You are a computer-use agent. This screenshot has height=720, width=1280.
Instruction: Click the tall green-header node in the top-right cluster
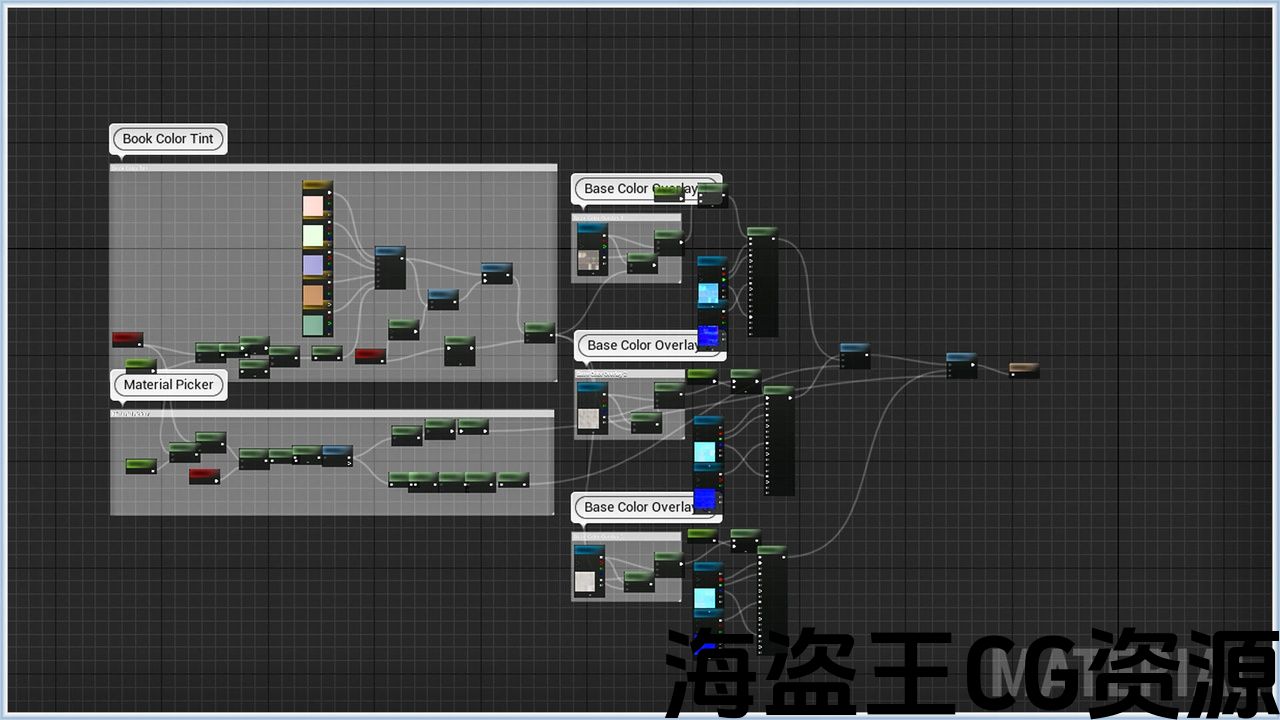pyautogui.click(x=762, y=285)
